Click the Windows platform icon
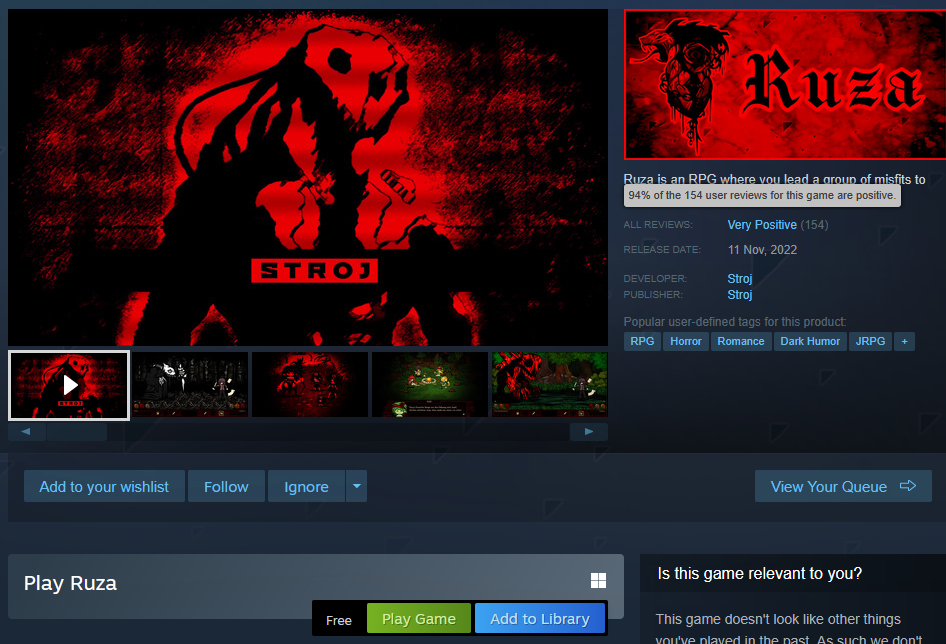Viewport: 946px width, 644px height. pos(598,581)
